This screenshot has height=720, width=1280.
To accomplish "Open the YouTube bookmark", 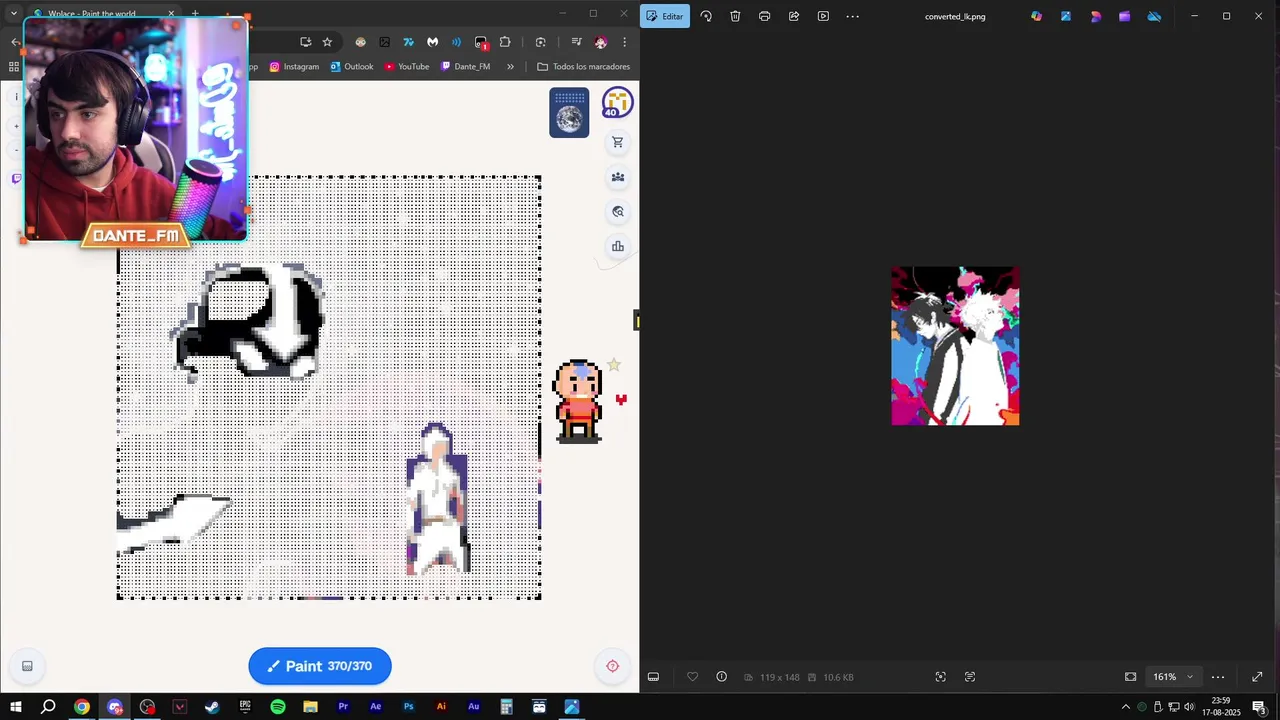I will (x=406, y=67).
